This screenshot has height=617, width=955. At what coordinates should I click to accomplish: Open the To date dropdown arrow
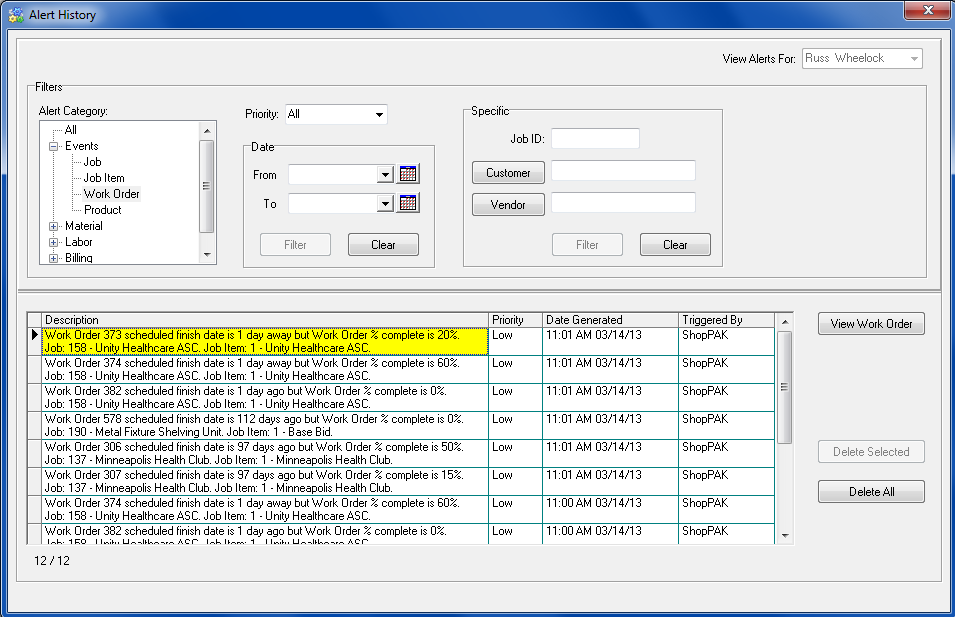click(x=385, y=205)
